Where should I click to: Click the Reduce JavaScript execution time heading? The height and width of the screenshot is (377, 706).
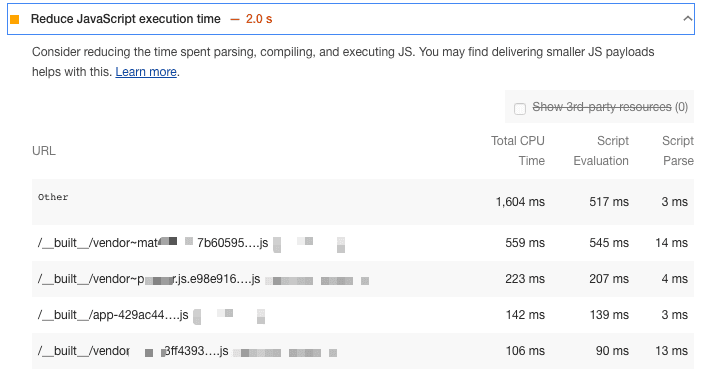[x=126, y=19]
